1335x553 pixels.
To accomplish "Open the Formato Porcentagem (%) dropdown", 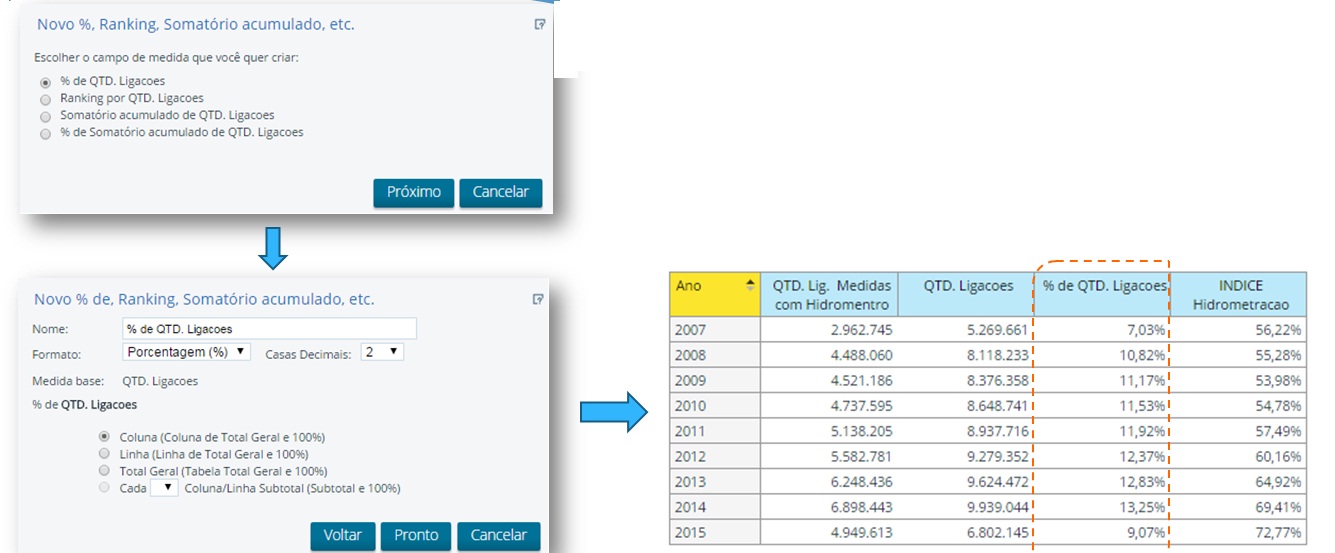I will [x=186, y=352].
